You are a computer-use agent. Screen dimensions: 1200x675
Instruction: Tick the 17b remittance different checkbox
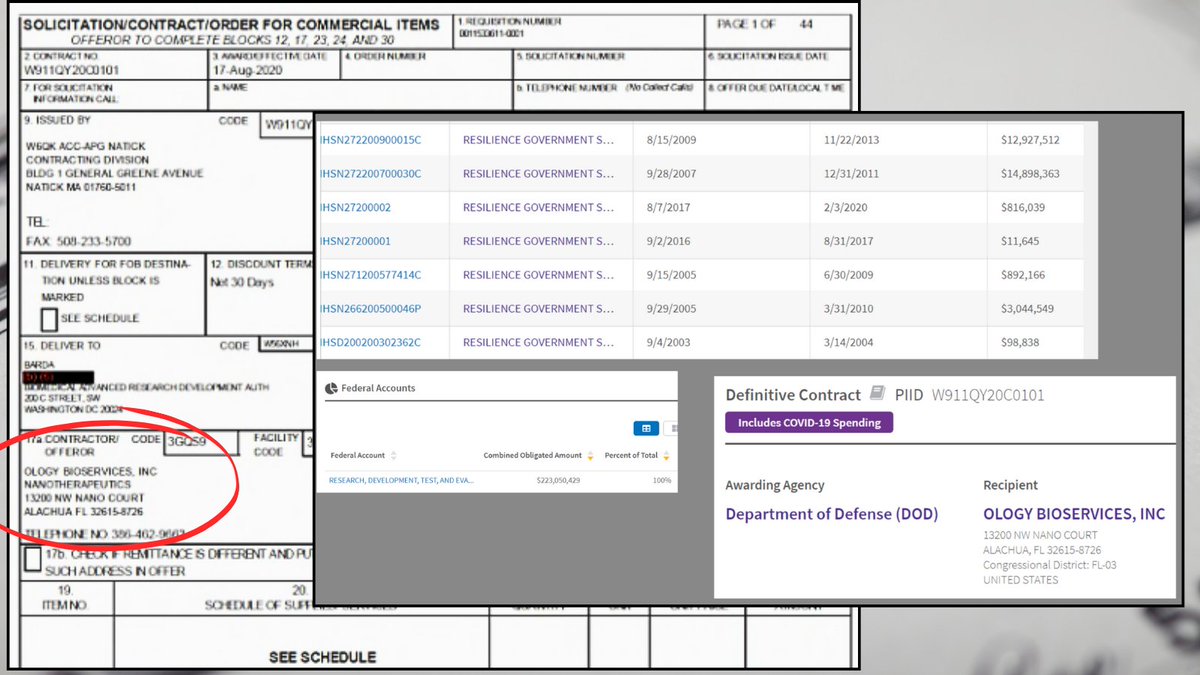coord(33,559)
